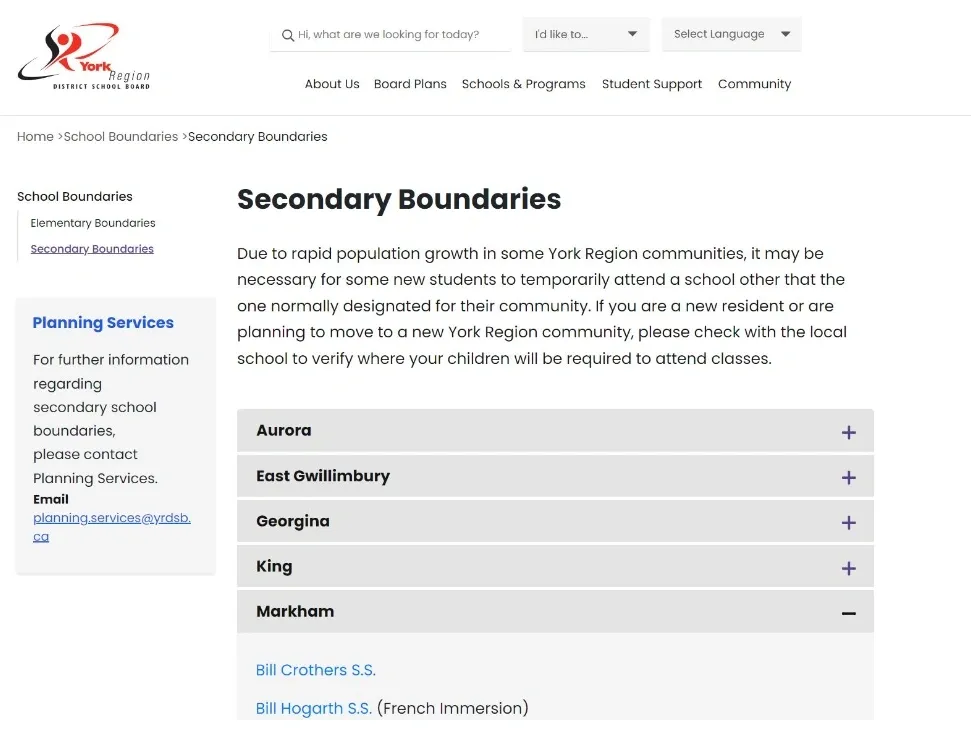Viewport: 971px width, 751px height.
Task: Expand the Georgina accordion header
Action: (292, 521)
